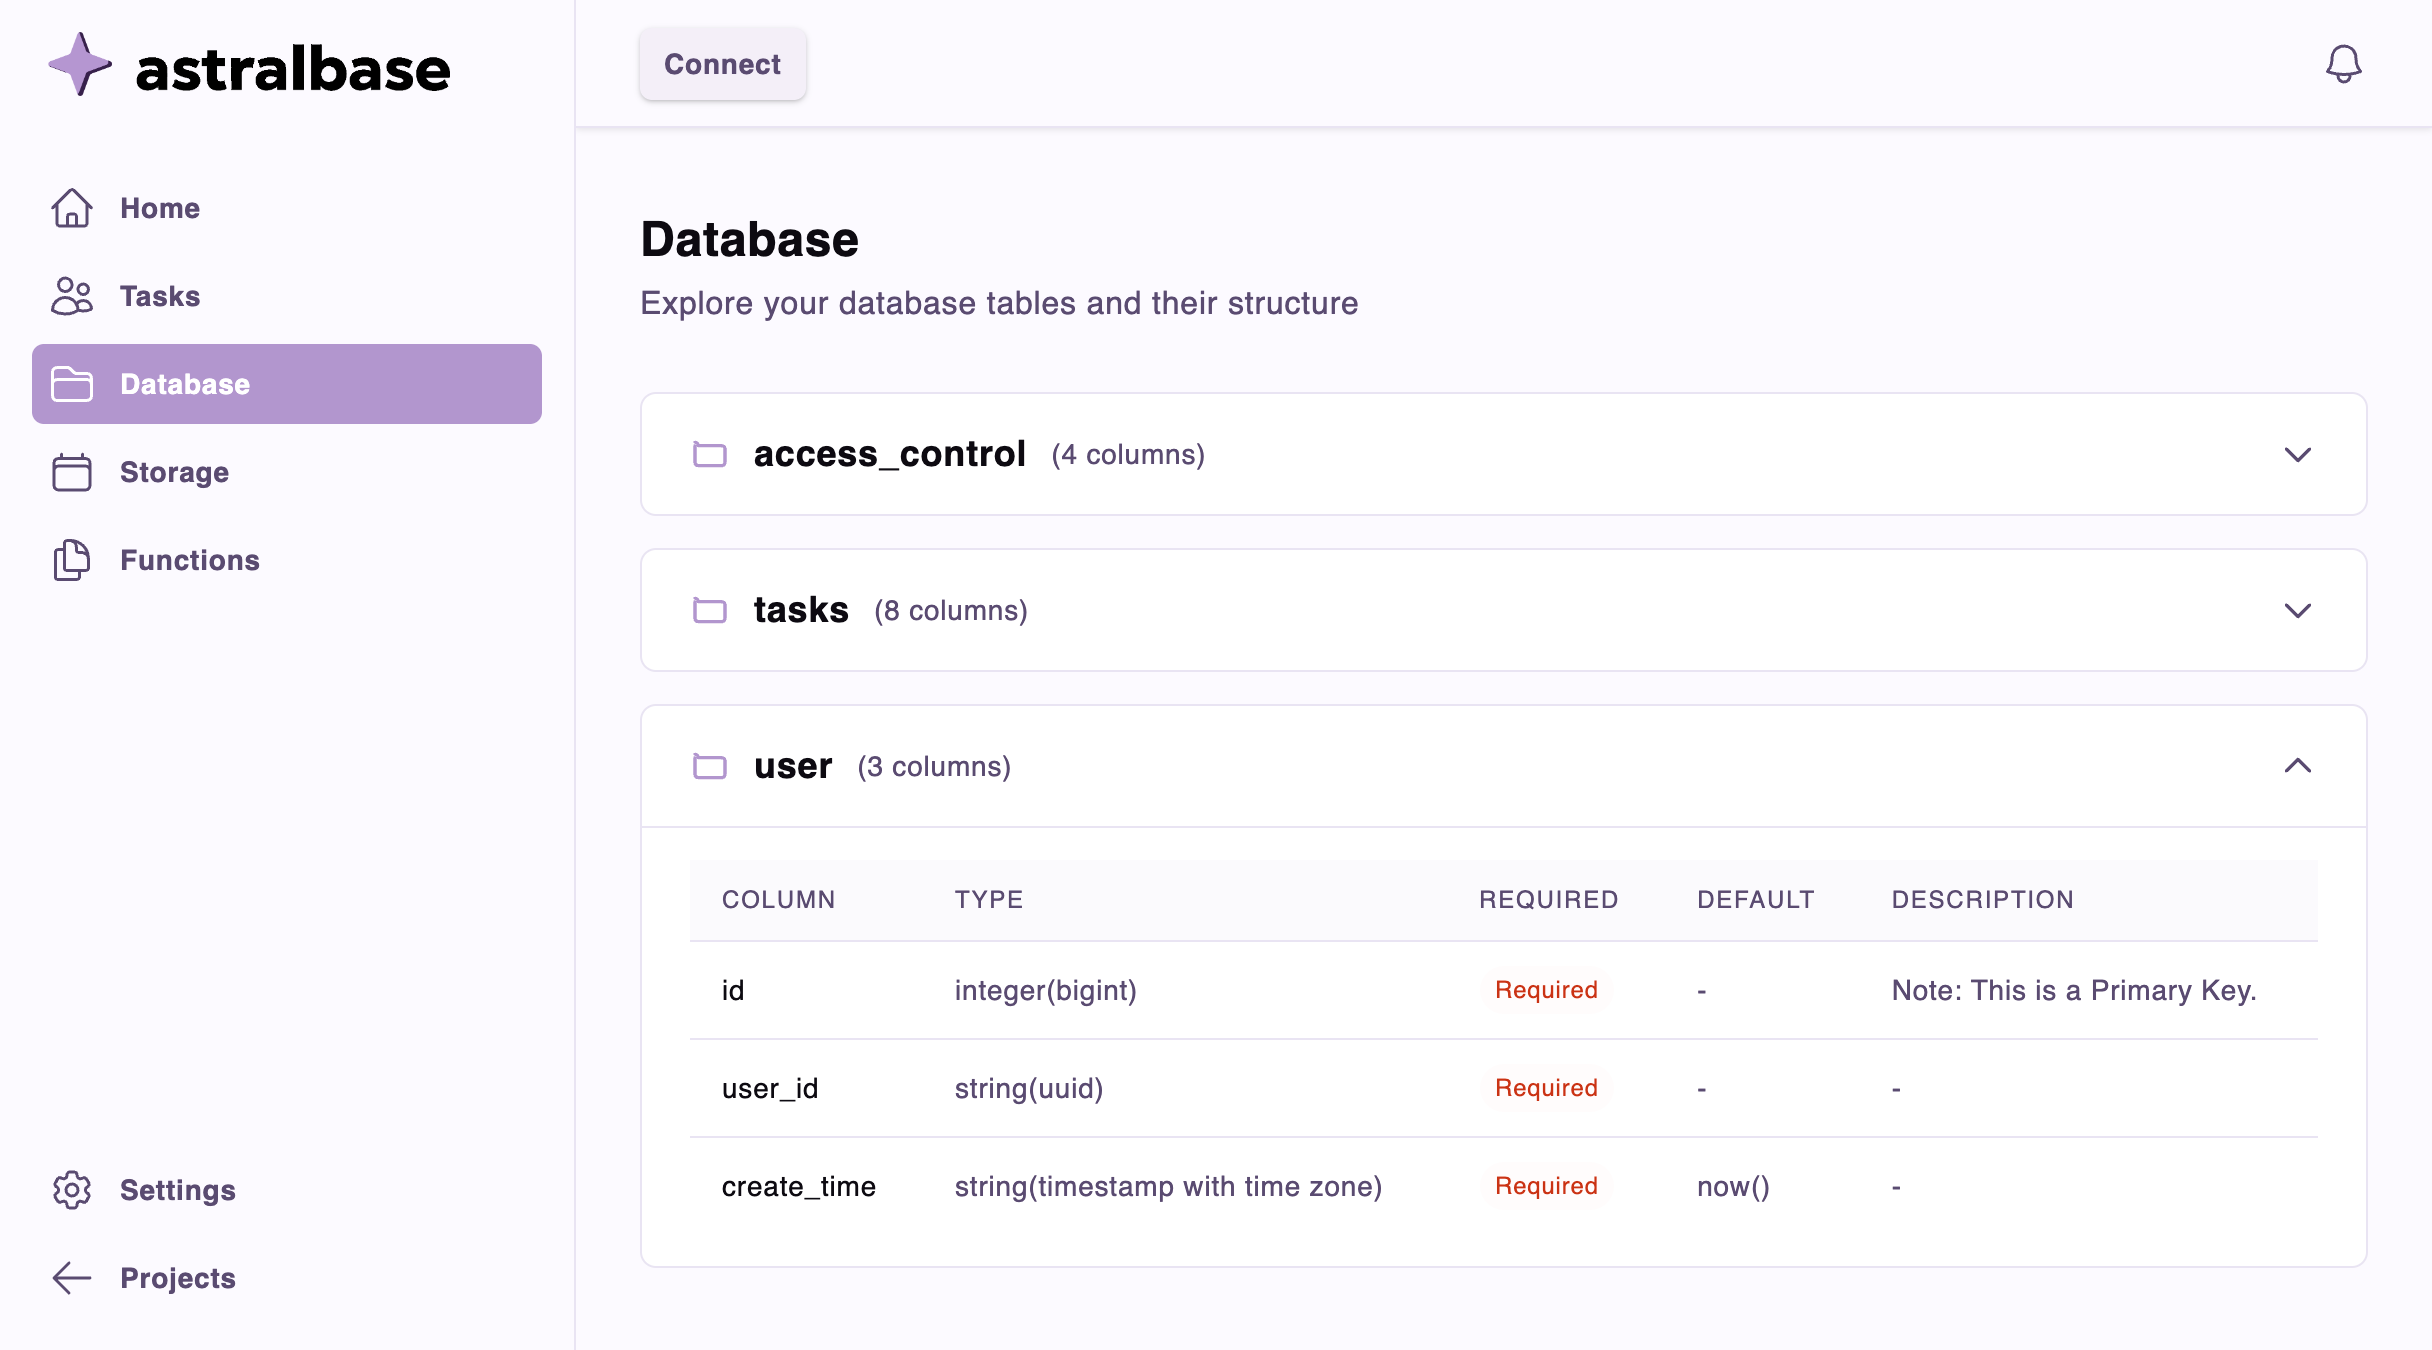Switch to the Database section
This screenshot has width=2432, height=1350.
pos(185,384)
